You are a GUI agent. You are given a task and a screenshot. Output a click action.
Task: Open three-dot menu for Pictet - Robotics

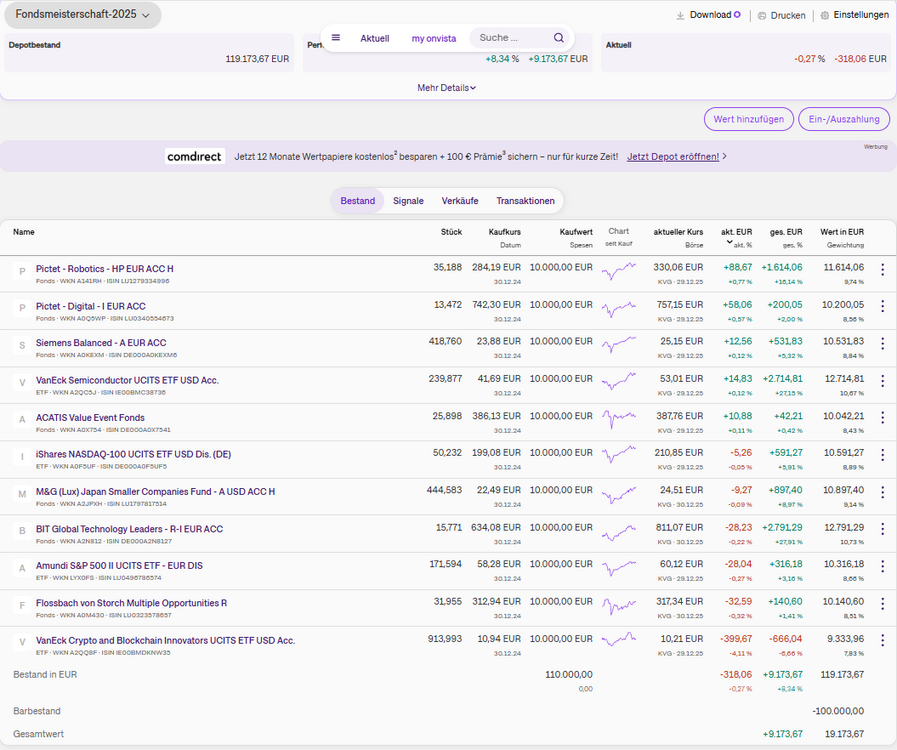point(882,269)
